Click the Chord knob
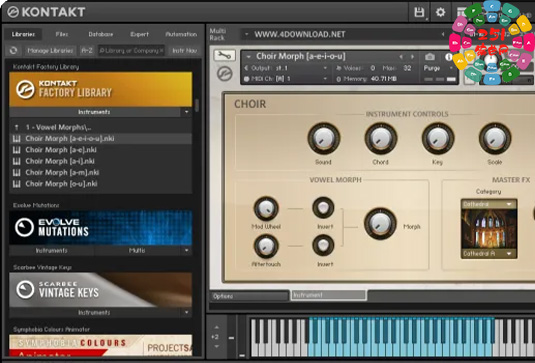535x363 pixels. tap(381, 139)
